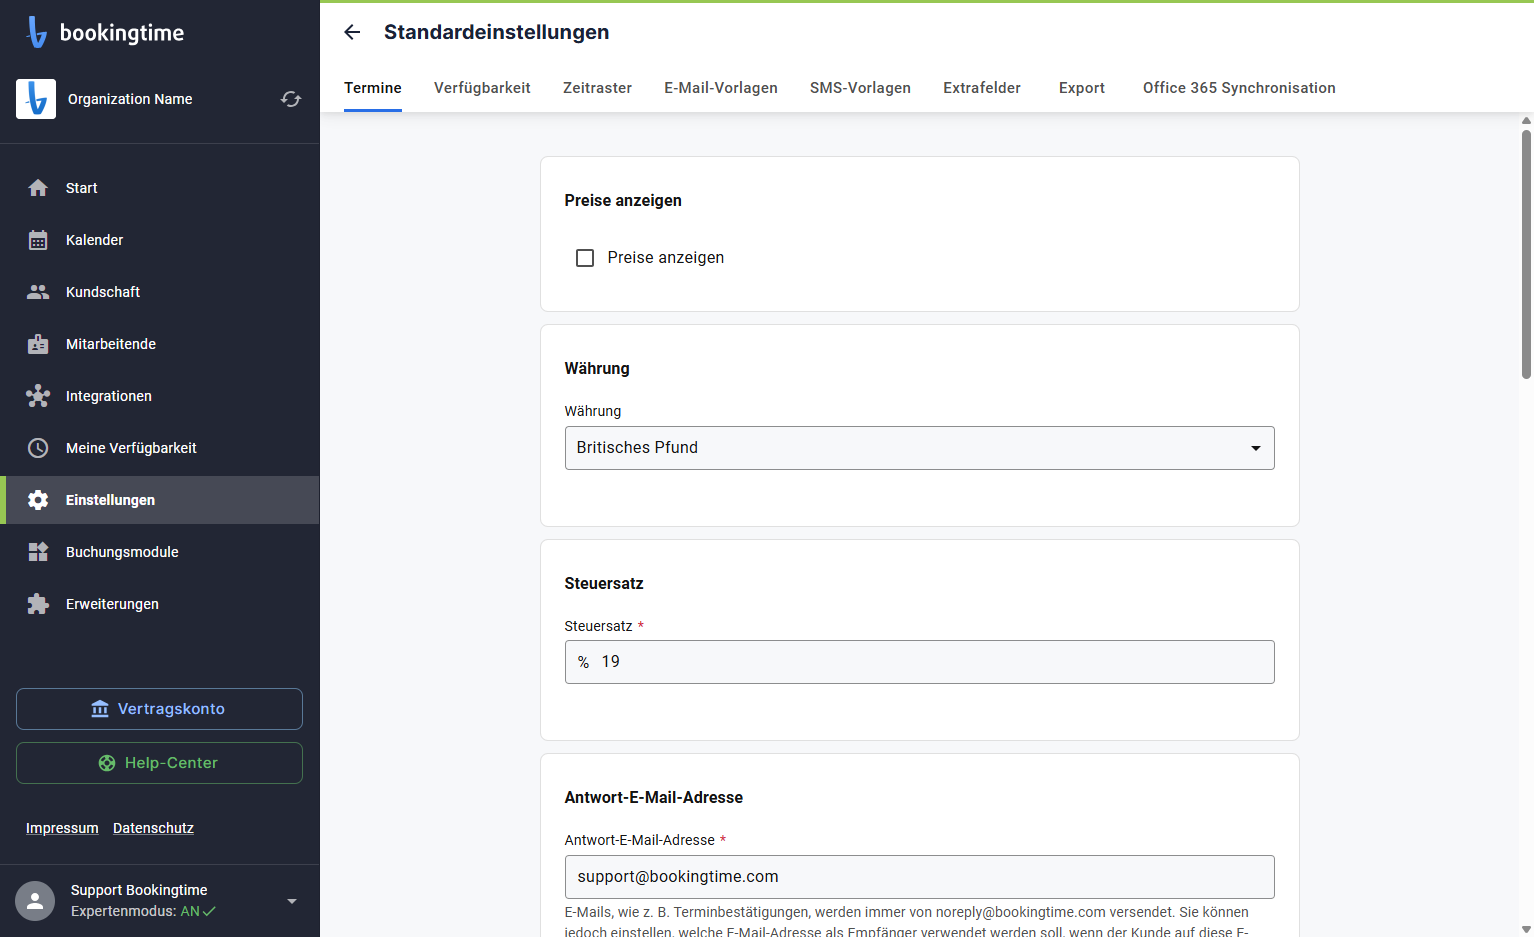The image size is (1534, 937).
Task: Click the Mitarbeitende badge icon
Action: [38, 344]
